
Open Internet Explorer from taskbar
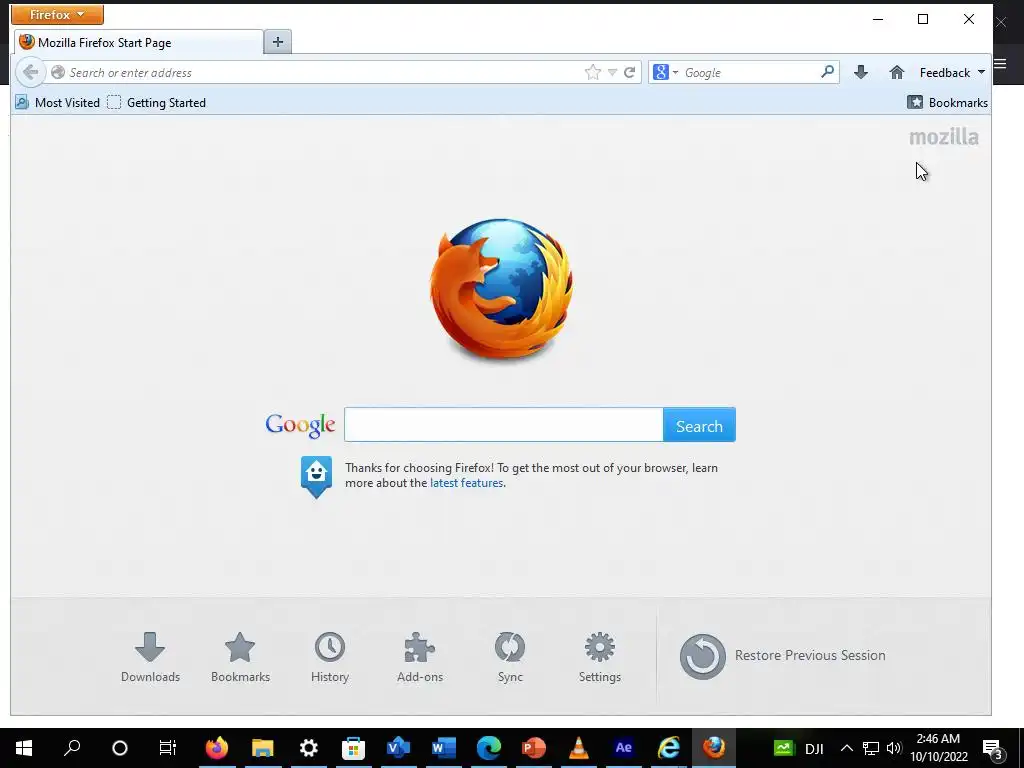point(669,748)
